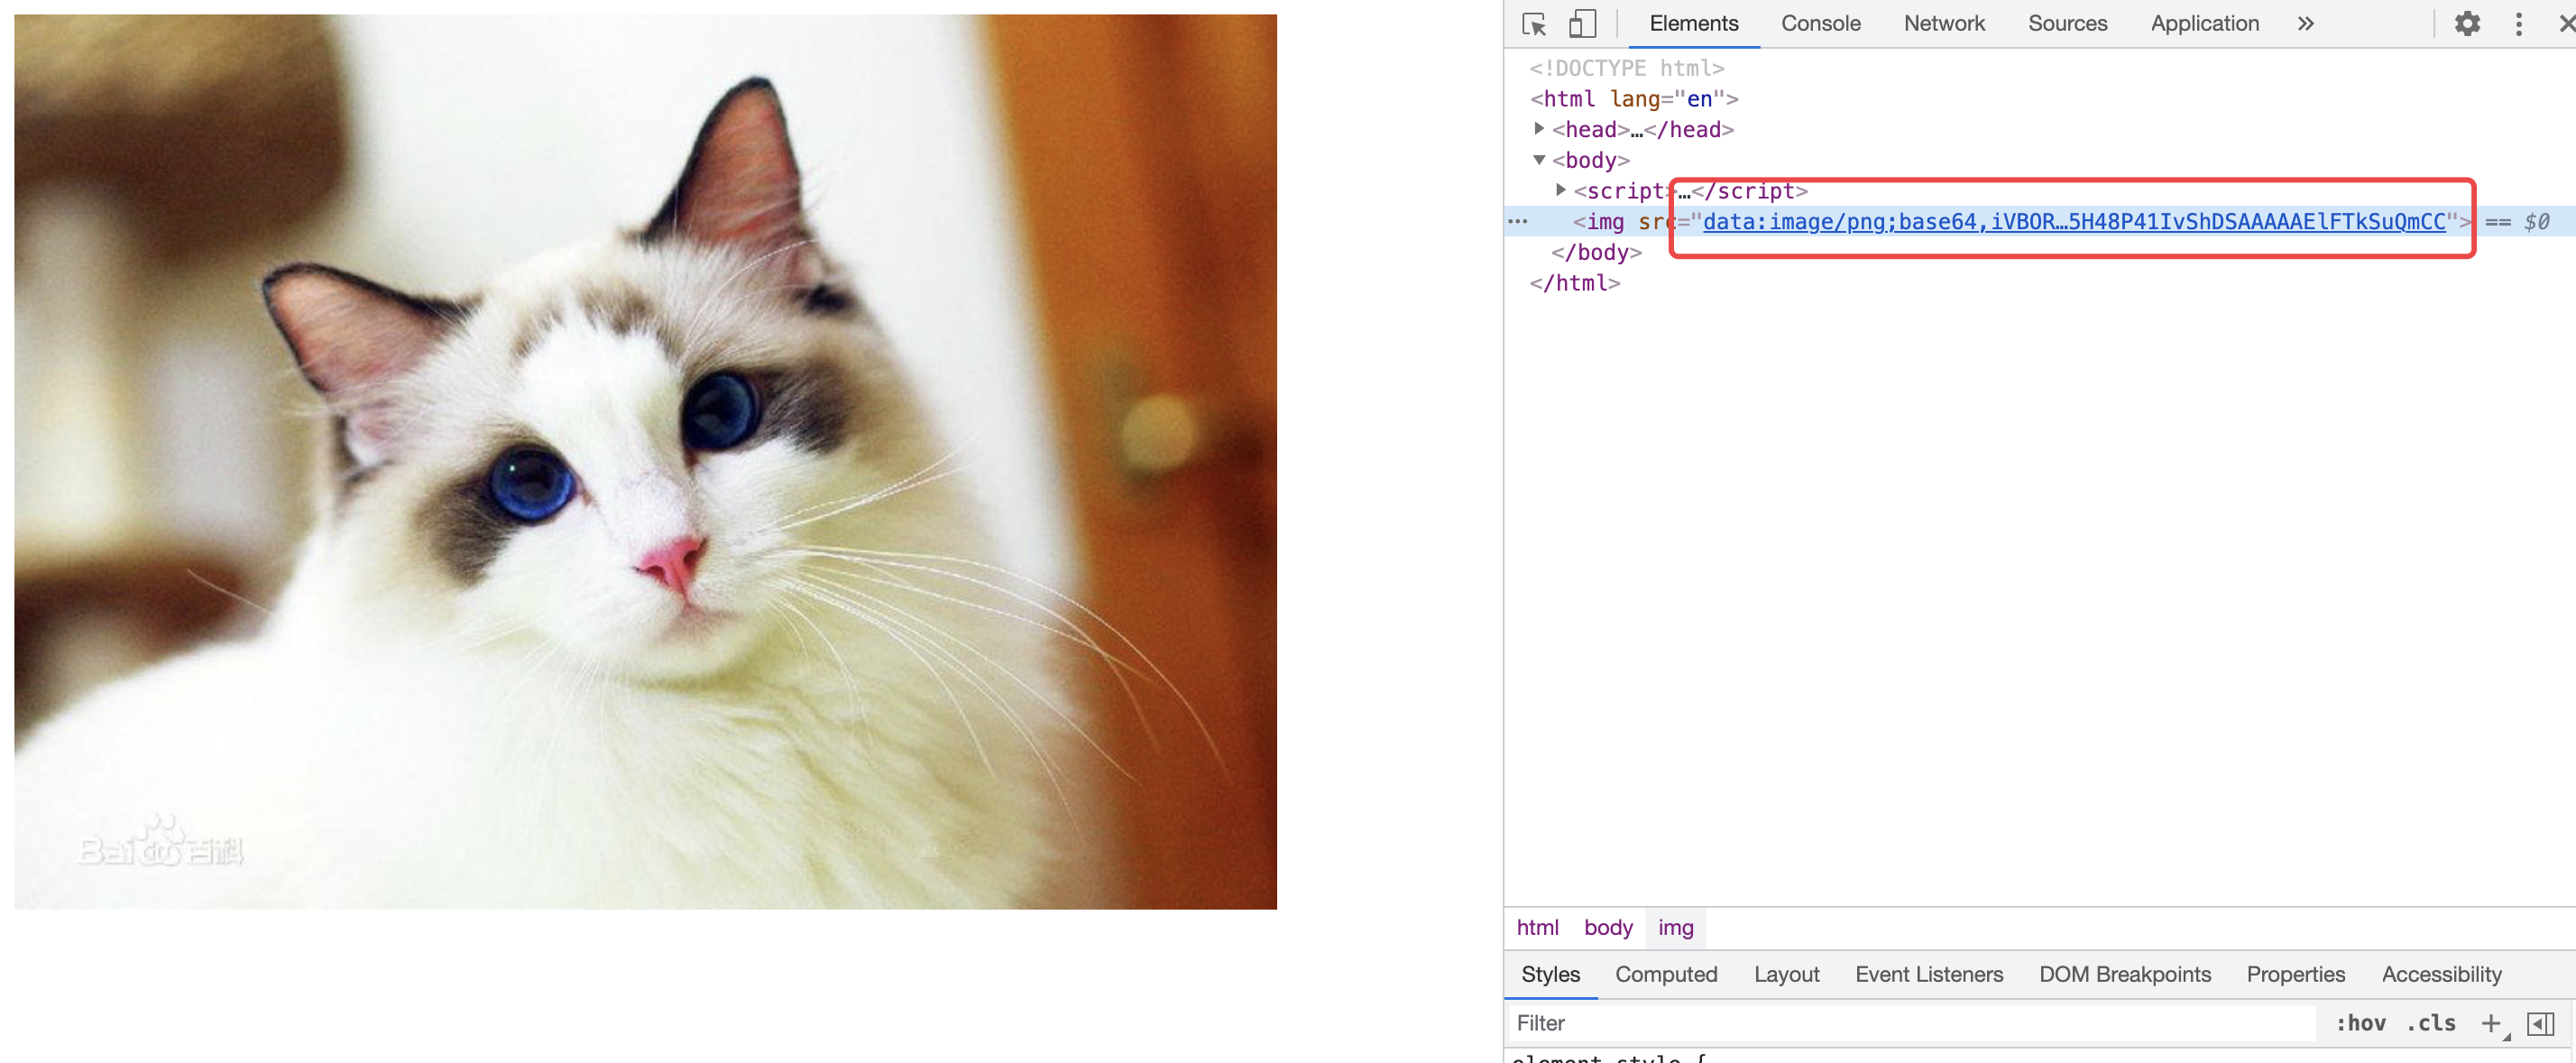Select img in the breadcrumb bar
Screen dimensions: 2576x1063
tap(1676, 928)
